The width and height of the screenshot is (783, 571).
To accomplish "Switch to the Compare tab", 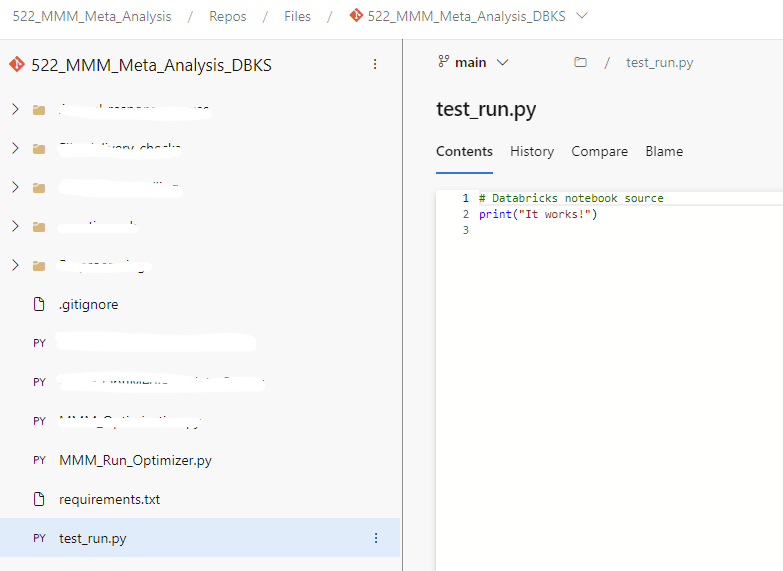I will [599, 152].
